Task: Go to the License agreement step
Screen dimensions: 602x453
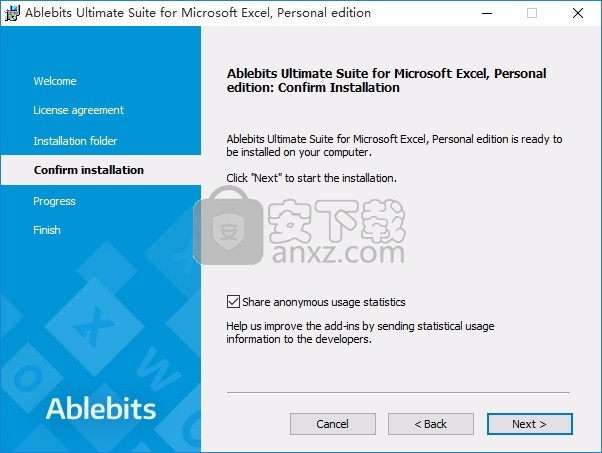Action: pyautogui.click(x=78, y=110)
